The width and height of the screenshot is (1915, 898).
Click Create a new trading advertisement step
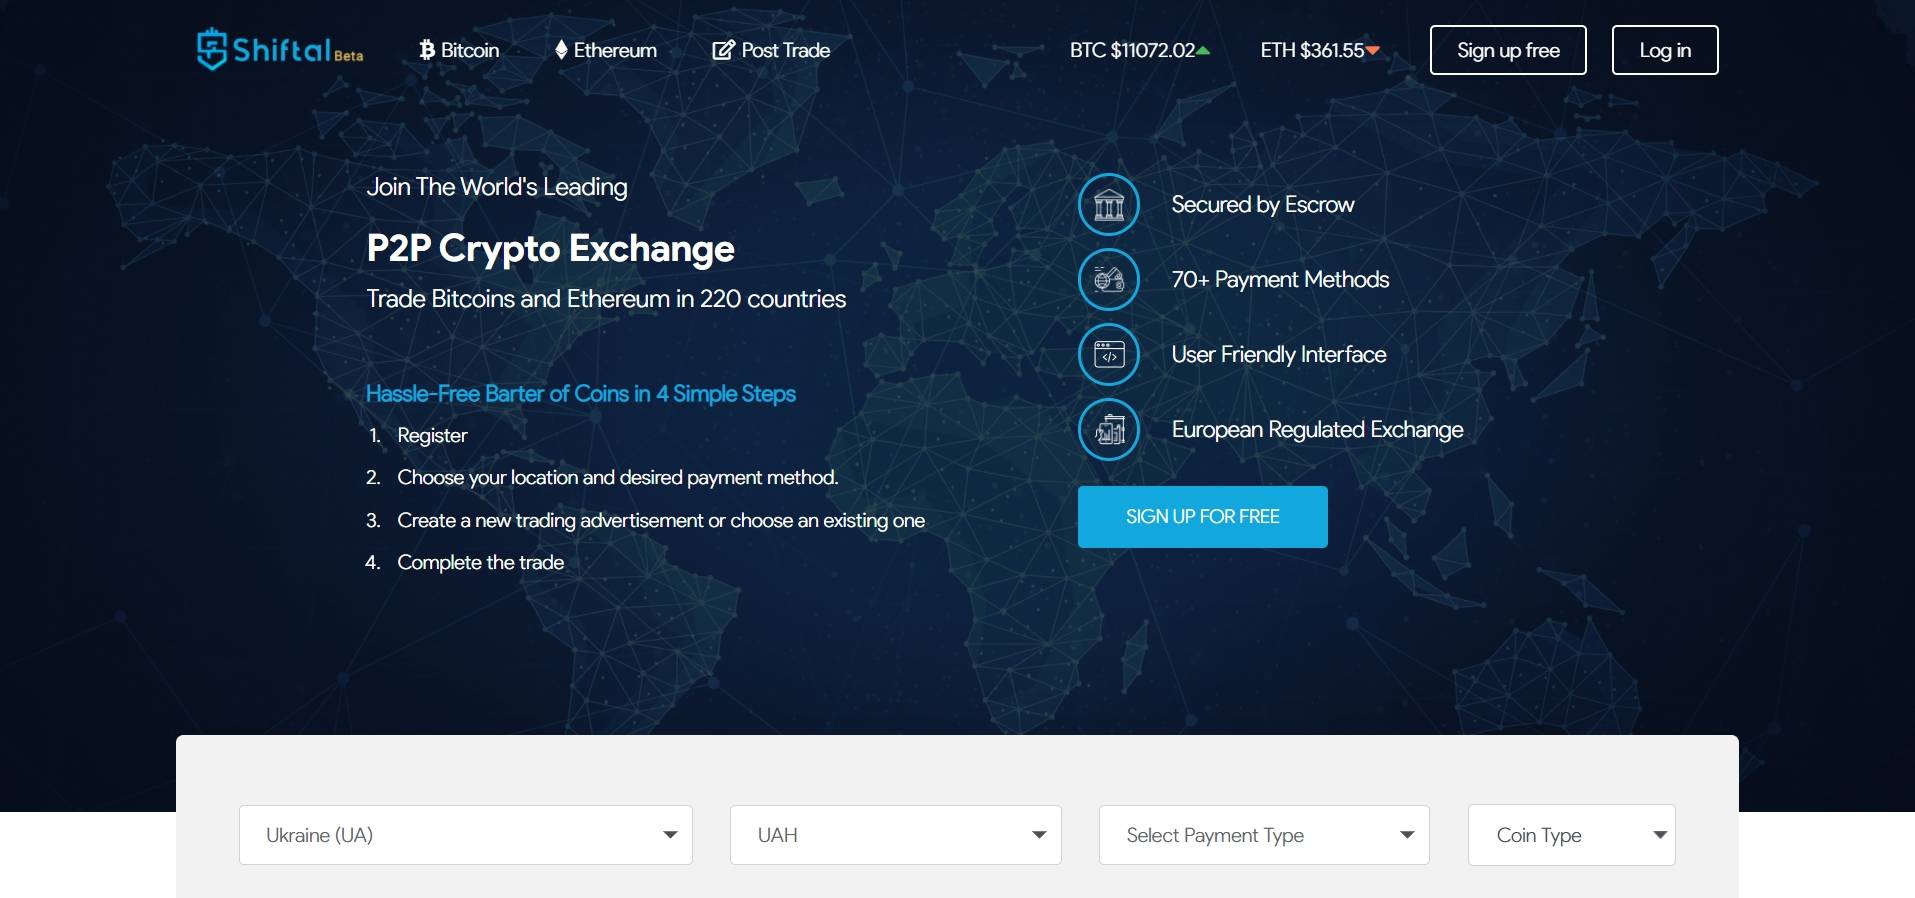tap(661, 521)
